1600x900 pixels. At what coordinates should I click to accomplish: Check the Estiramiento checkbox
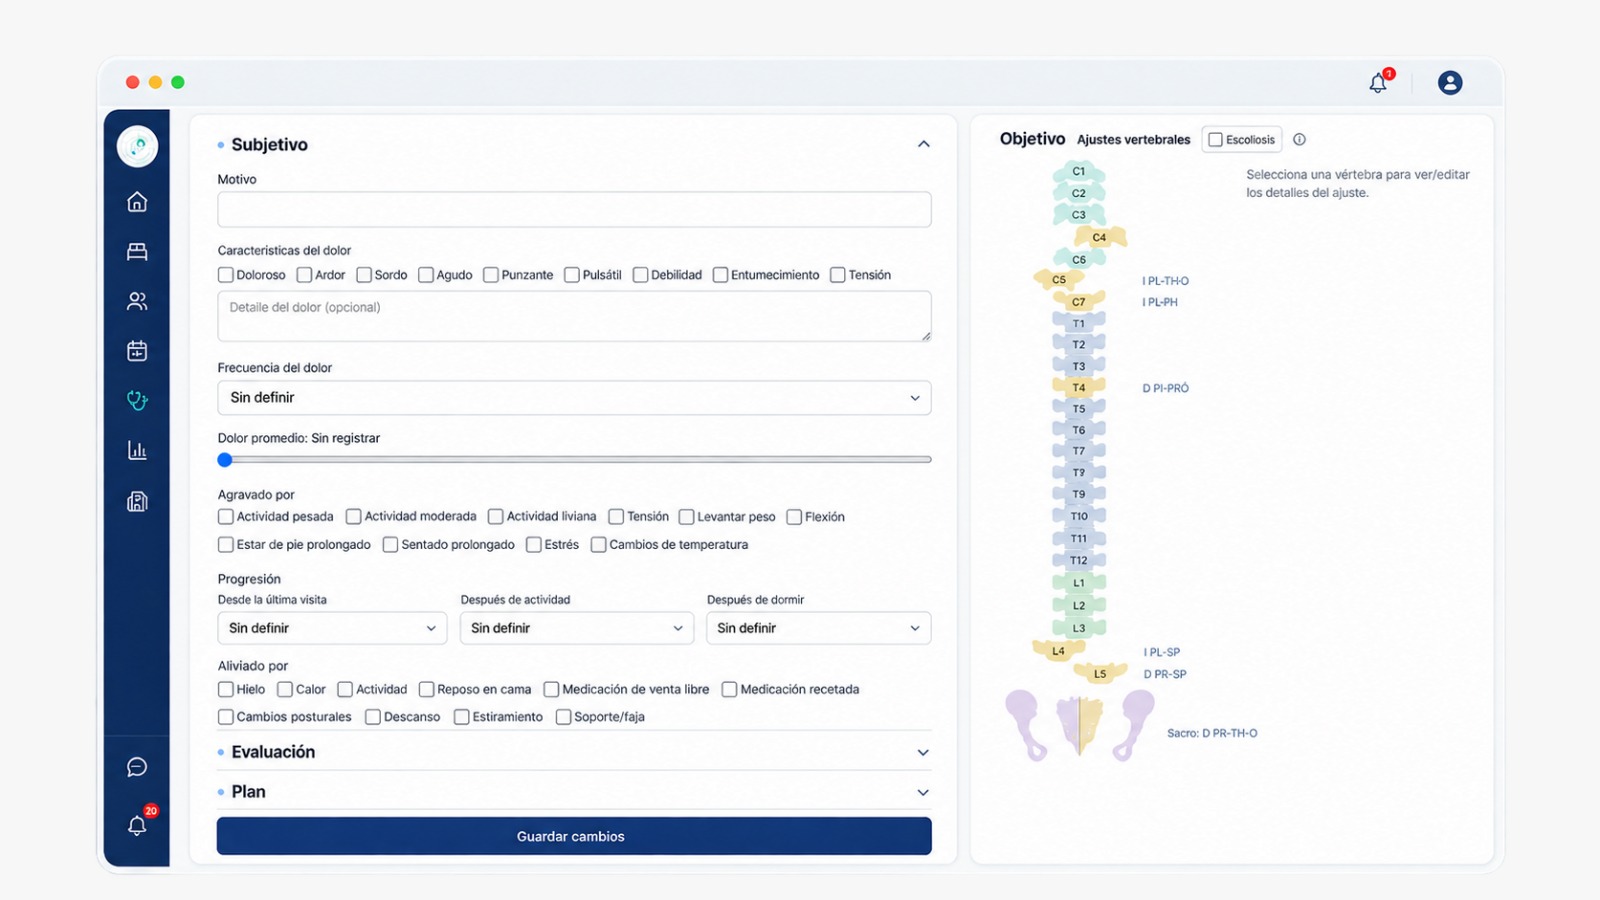click(x=462, y=717)
